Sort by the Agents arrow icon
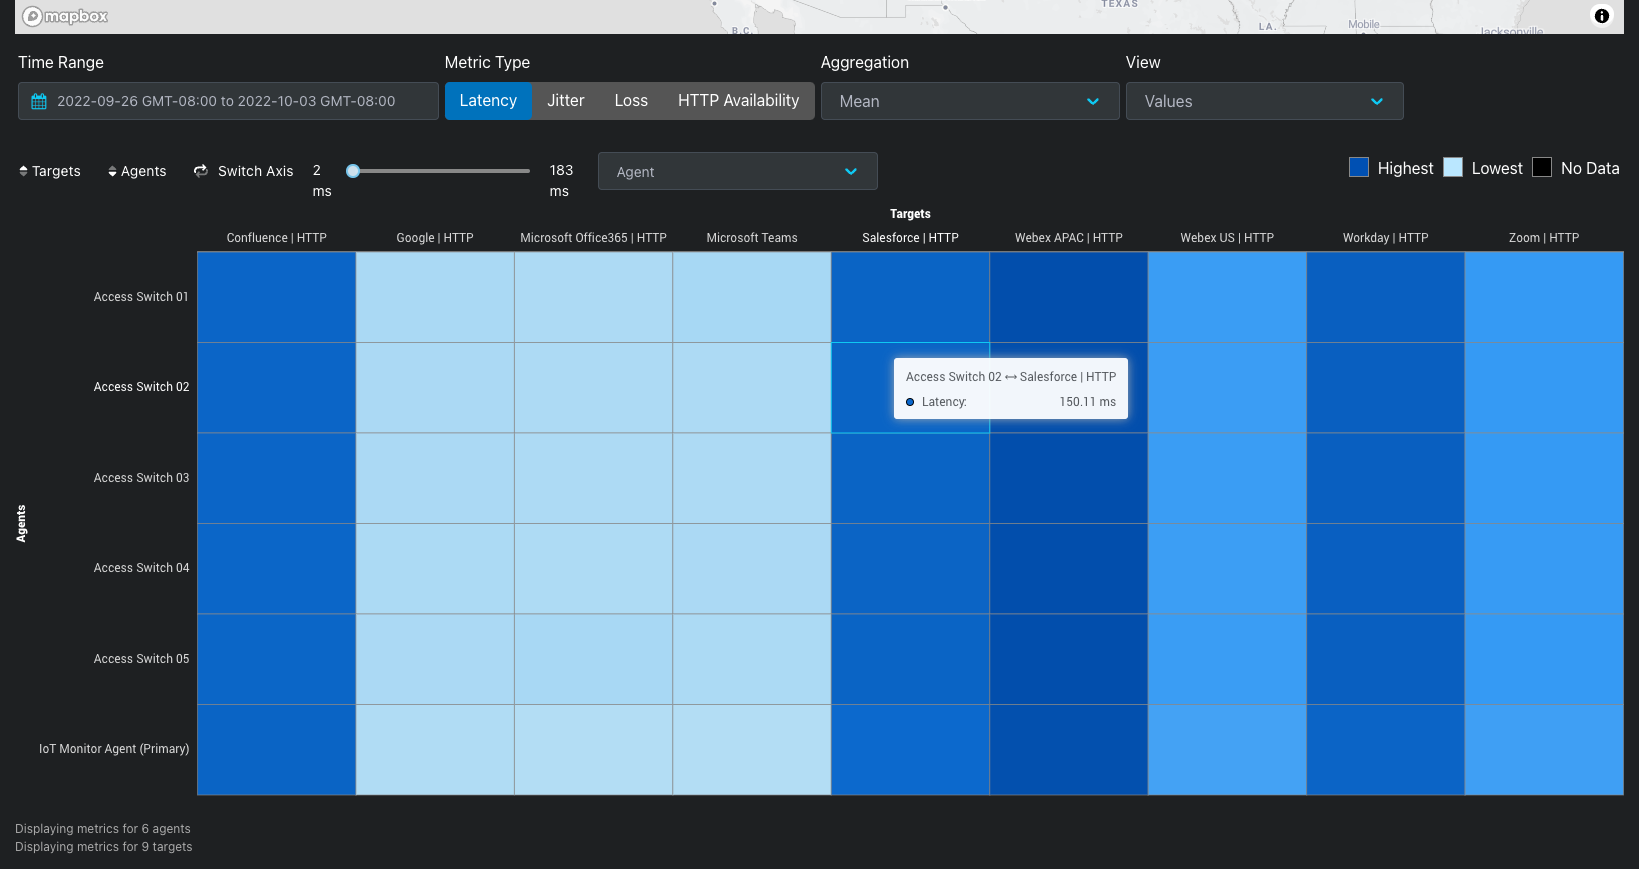The image size is (1639, 869). point(112,171)
